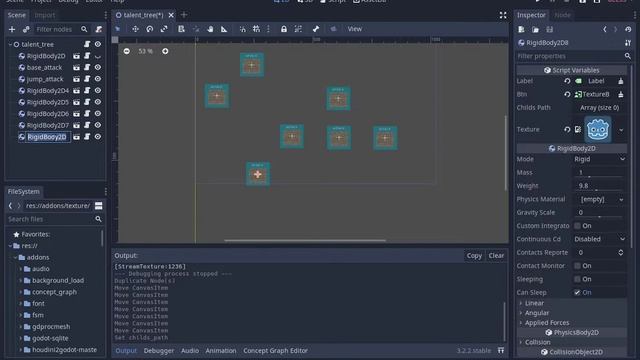Open the View menu in viewport toolbar
Screen dimensions: 640x360
click(x=354, y=29)
